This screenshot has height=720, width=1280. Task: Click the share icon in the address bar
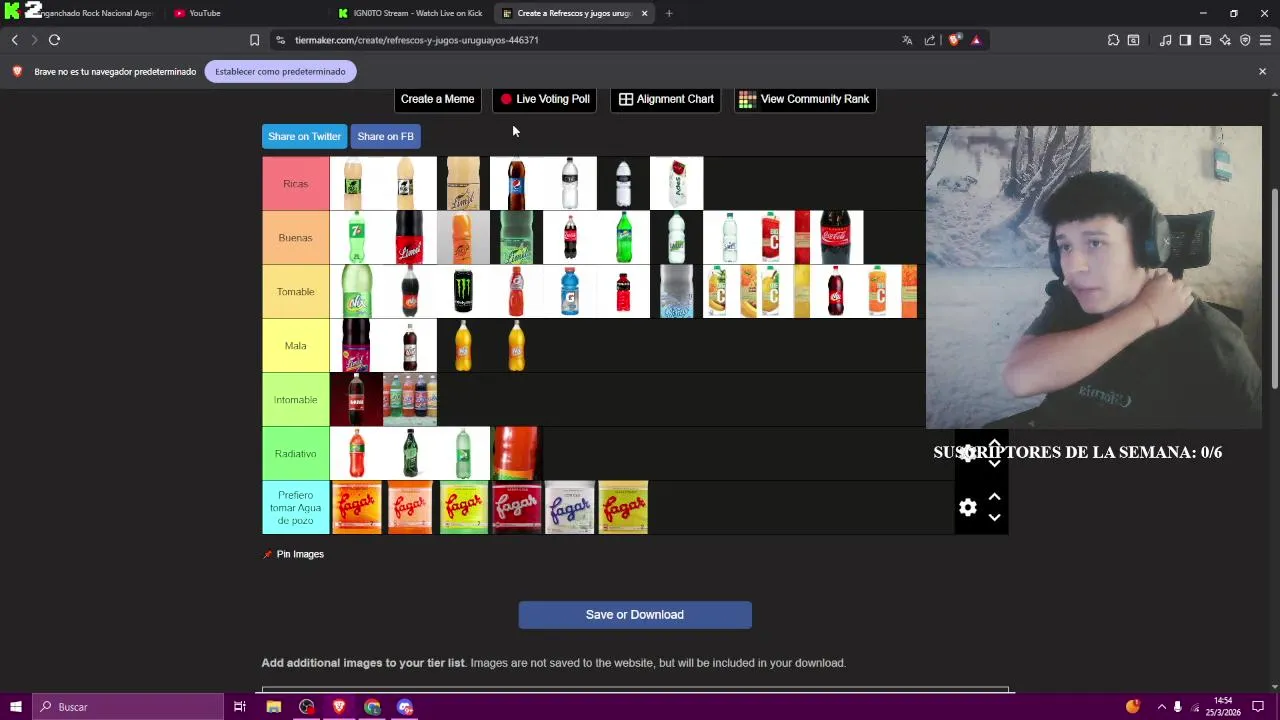coord(930,40)
